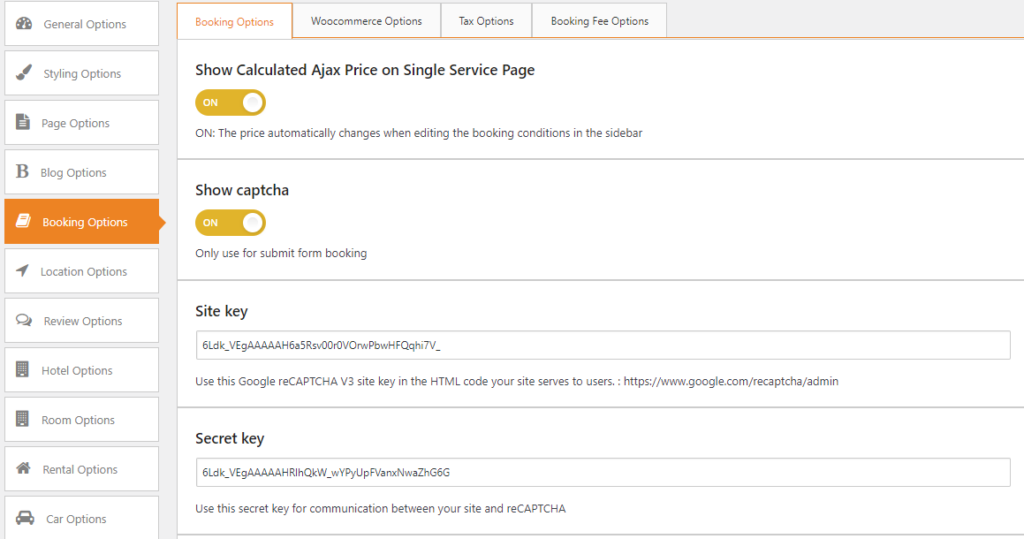Screen dimensions: 1024x539
Task: Click the Rental Options house icon
Action: [24, 469]
